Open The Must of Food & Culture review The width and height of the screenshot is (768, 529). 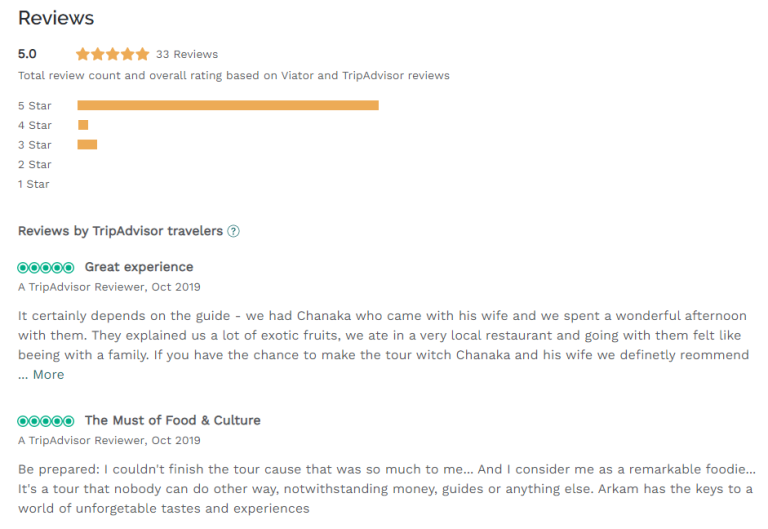coord(172,421)
